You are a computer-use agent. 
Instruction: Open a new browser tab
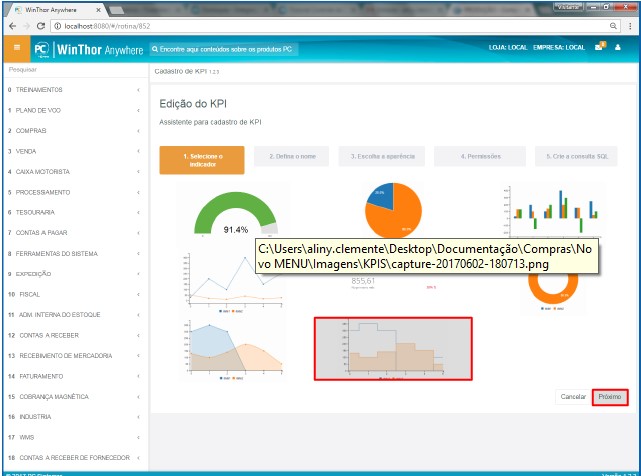point(117,10)
